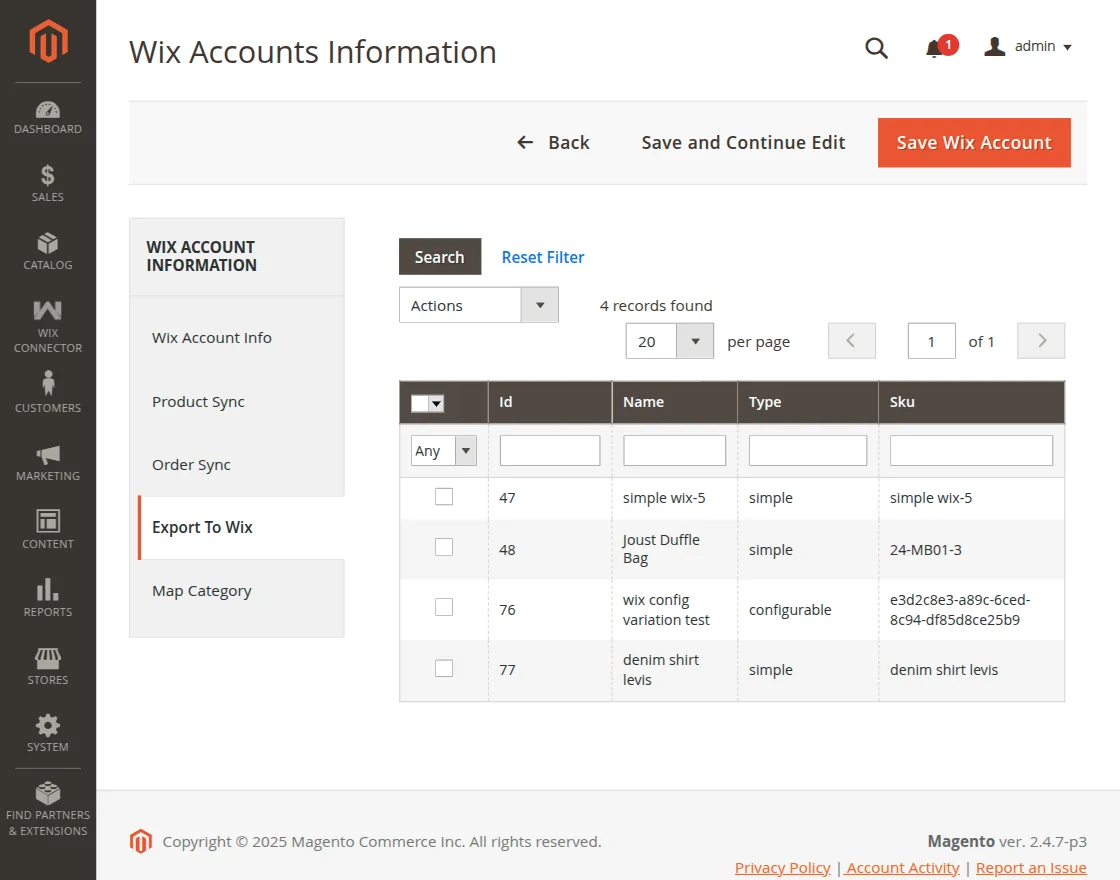
Task: Switch to the Map Category tab
Action: click(x=201, y=591)
